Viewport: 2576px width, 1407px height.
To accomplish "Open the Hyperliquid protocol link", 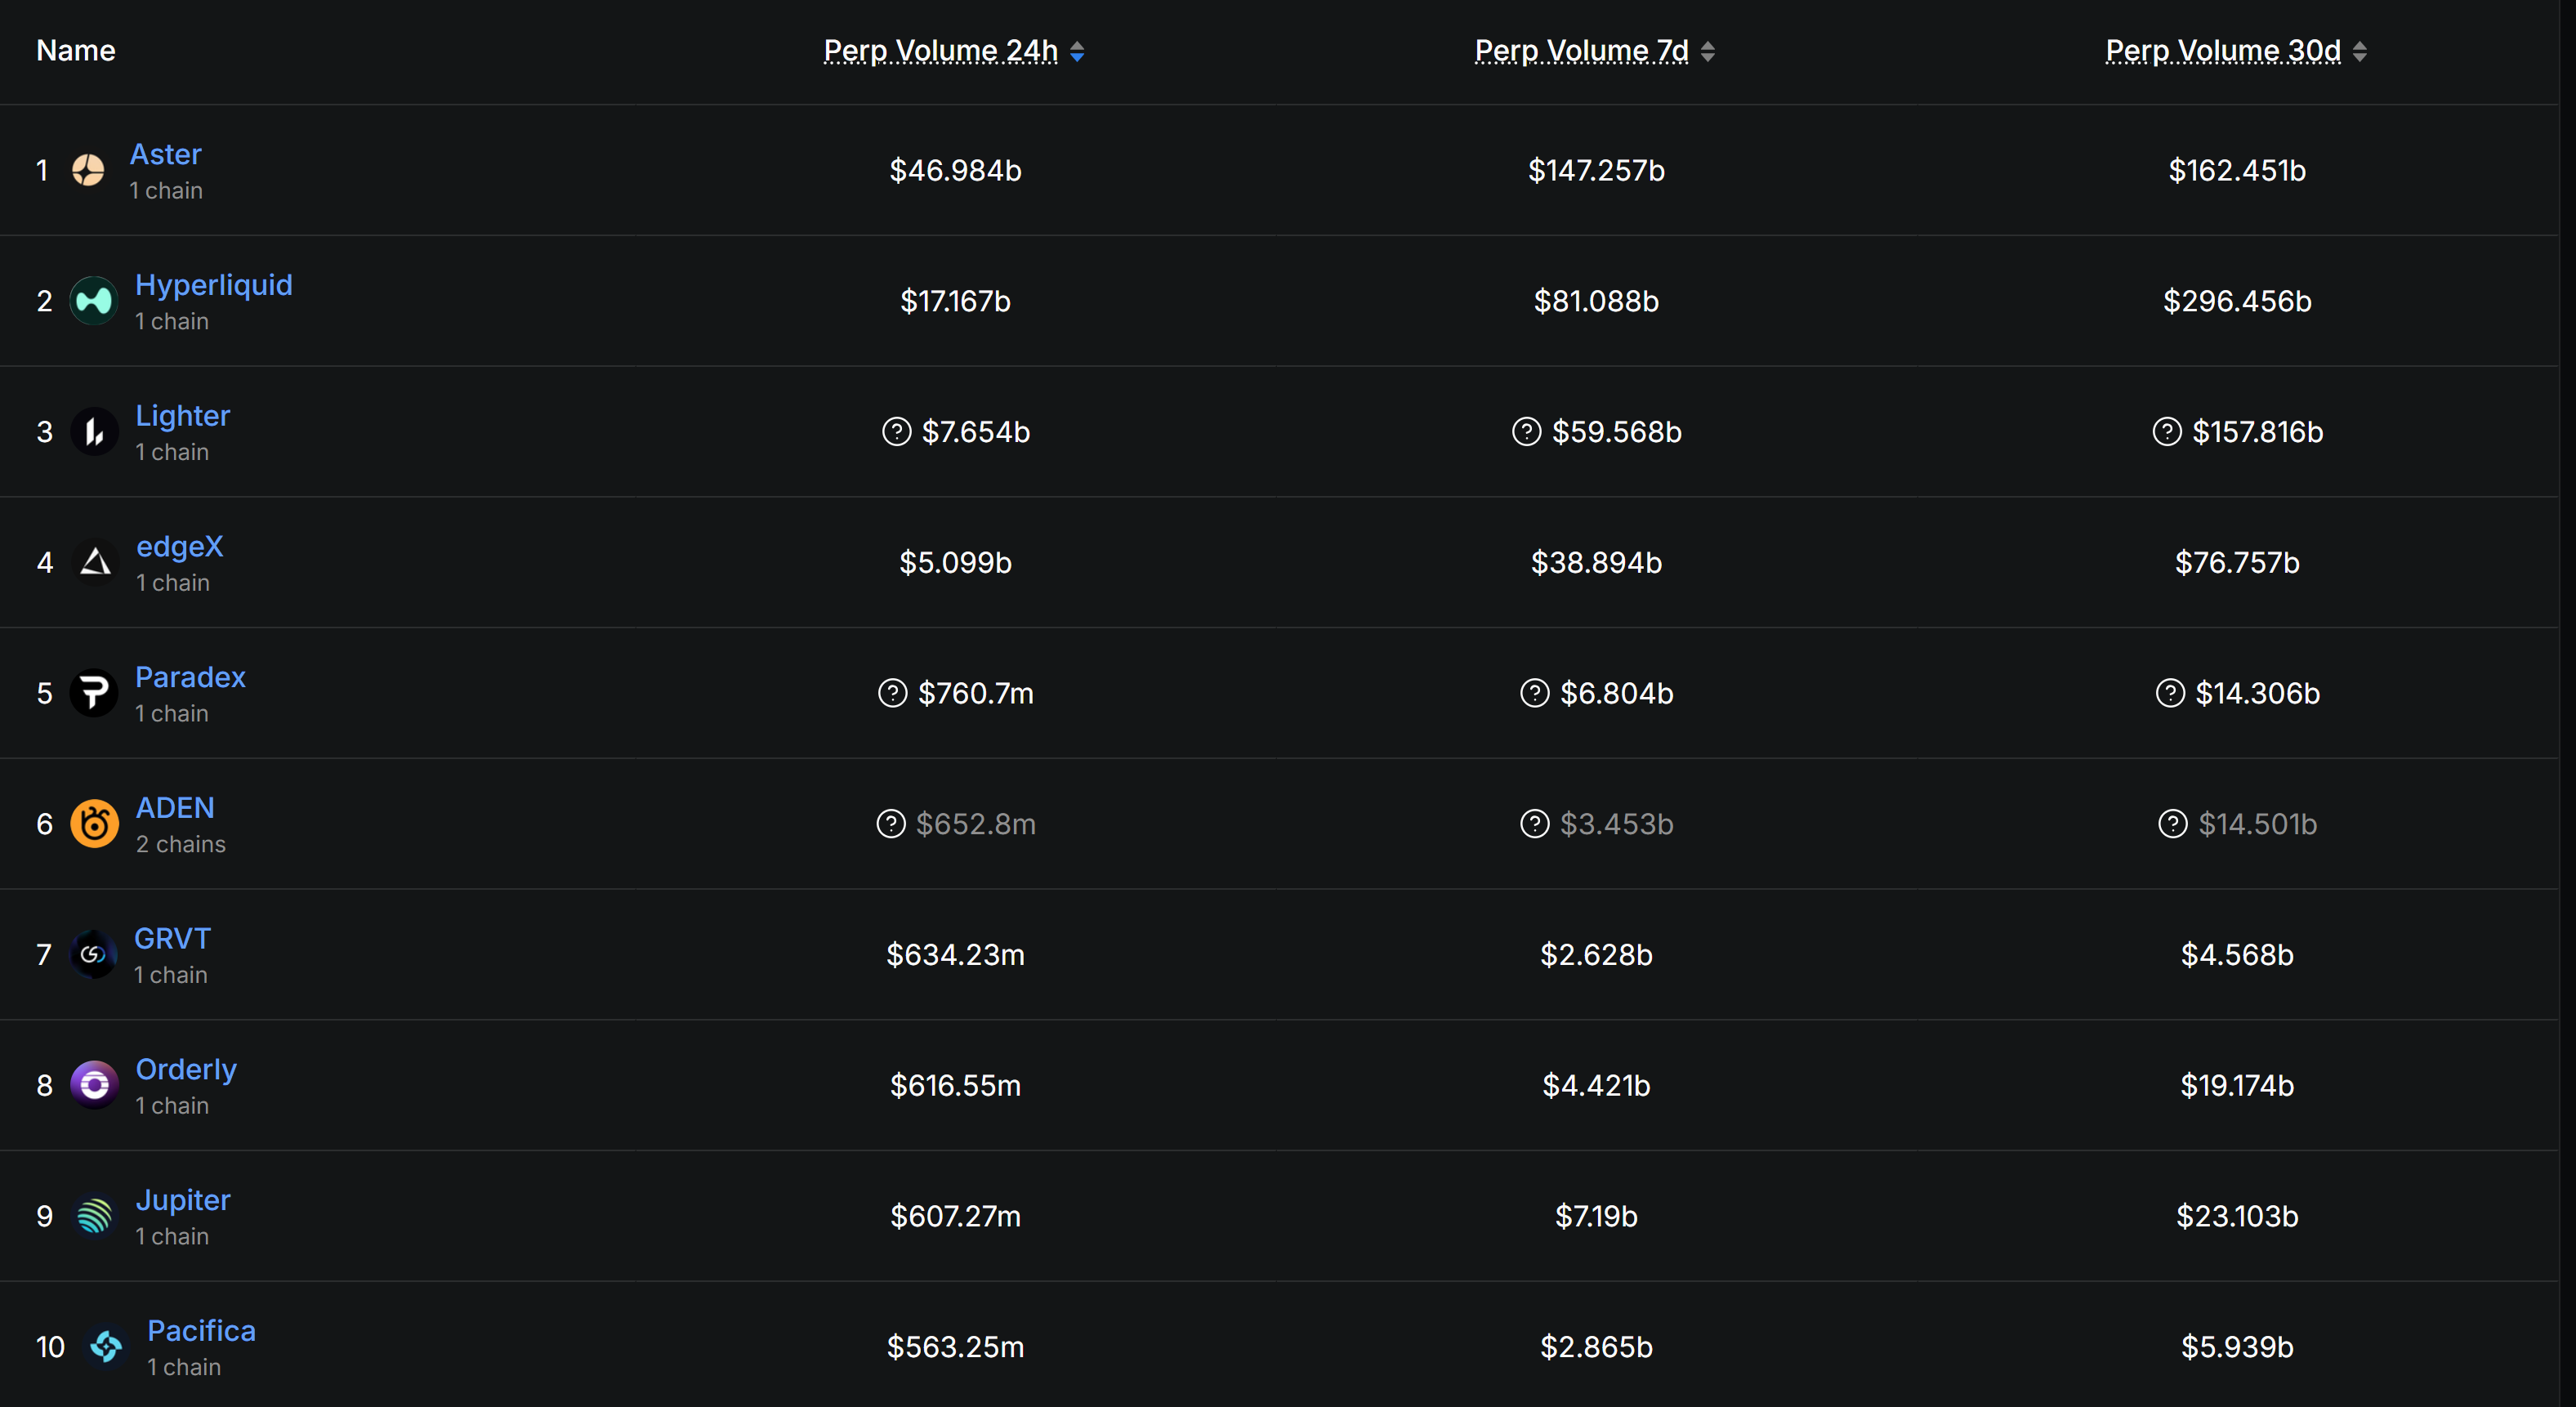I will 214,285.
